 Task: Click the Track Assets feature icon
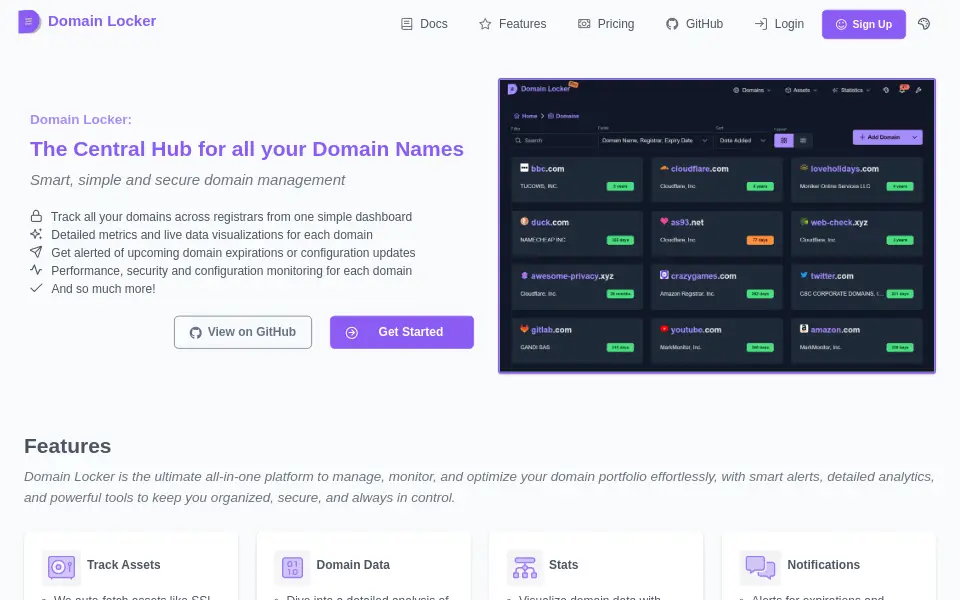pyautogui.click(x=61, y=567)
